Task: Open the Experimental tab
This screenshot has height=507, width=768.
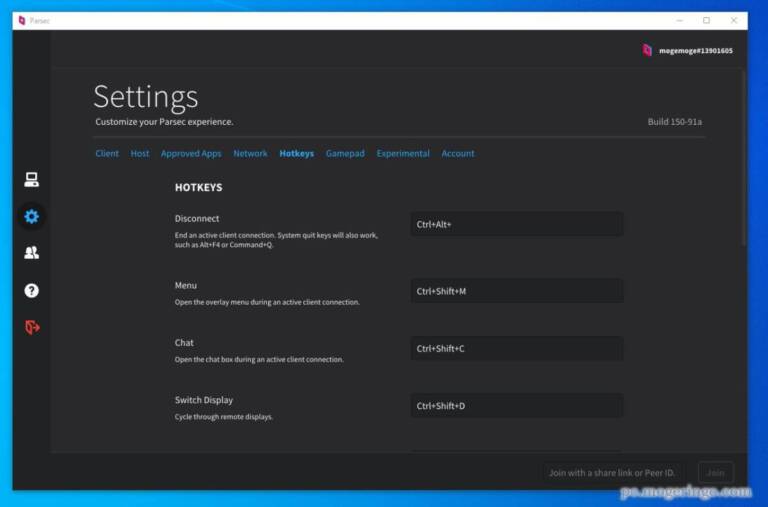Action: pyautogui.click(x=403, y=154)
